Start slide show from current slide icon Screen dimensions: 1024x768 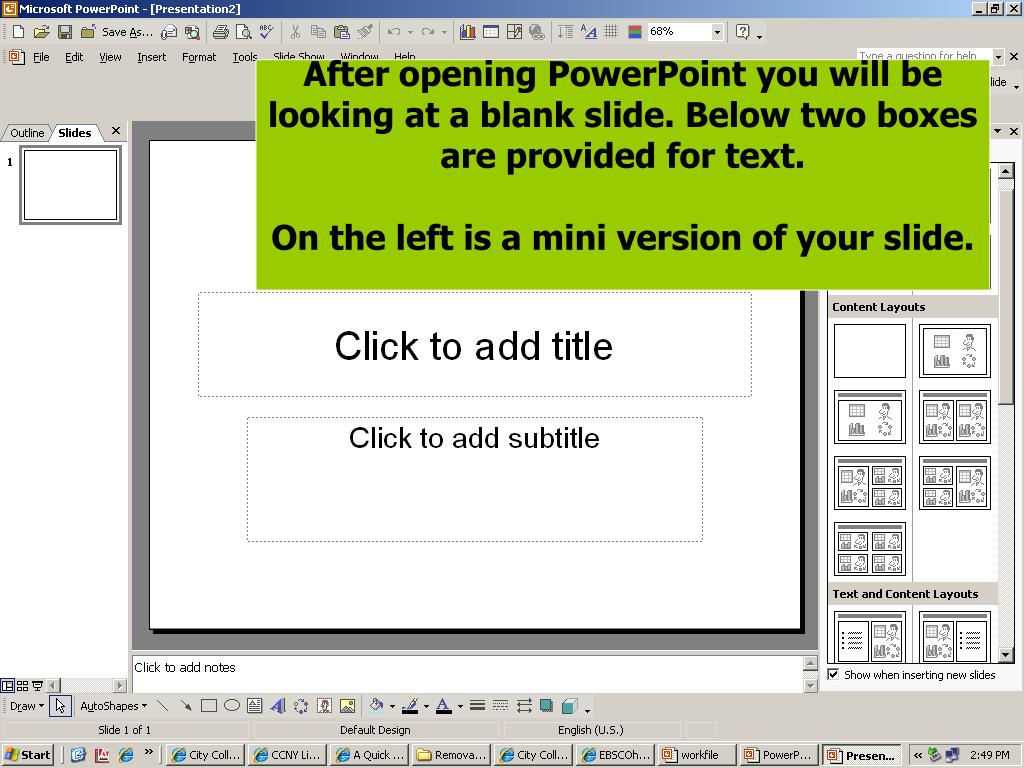point(37,686)
